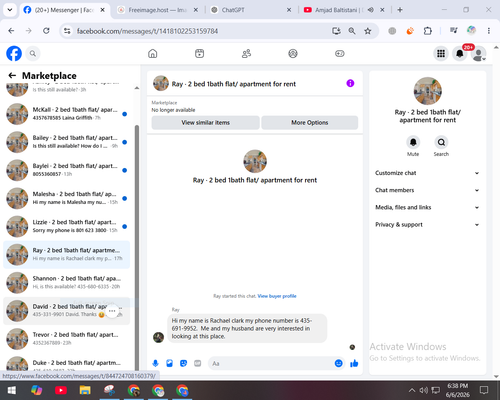This screenshot has width=500, height=400.
Task: Open the Friends icon in top nav
Action: coord(246,53)
